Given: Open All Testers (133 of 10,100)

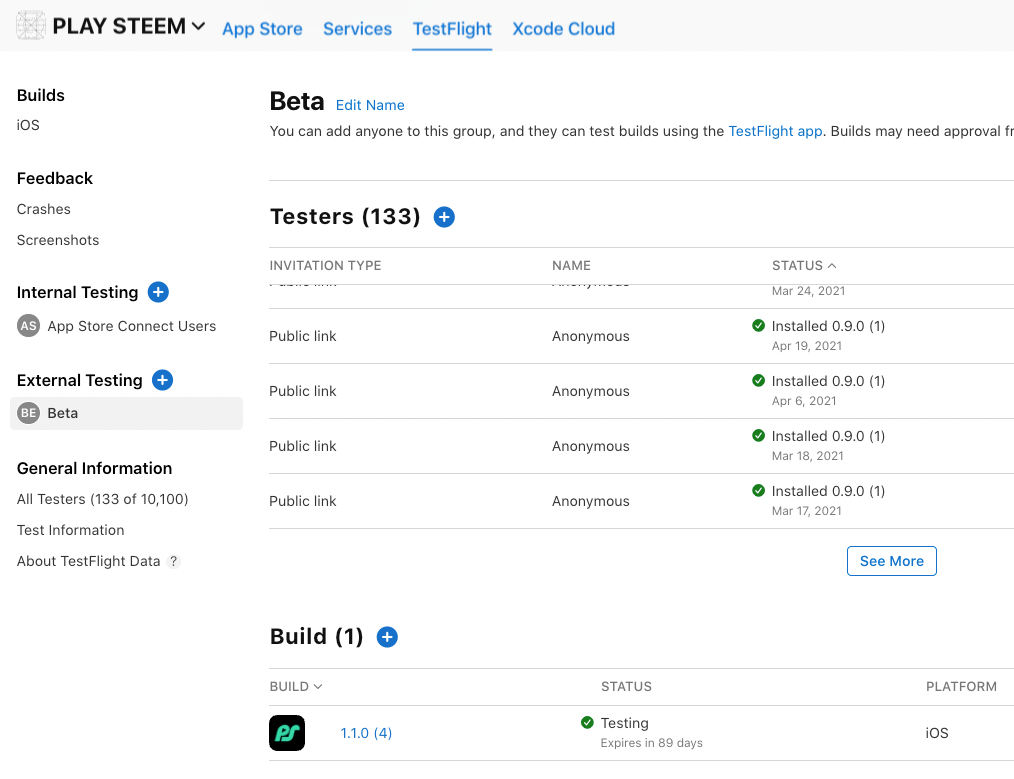Looking at the screenshot, I should (x=103, y=499).
